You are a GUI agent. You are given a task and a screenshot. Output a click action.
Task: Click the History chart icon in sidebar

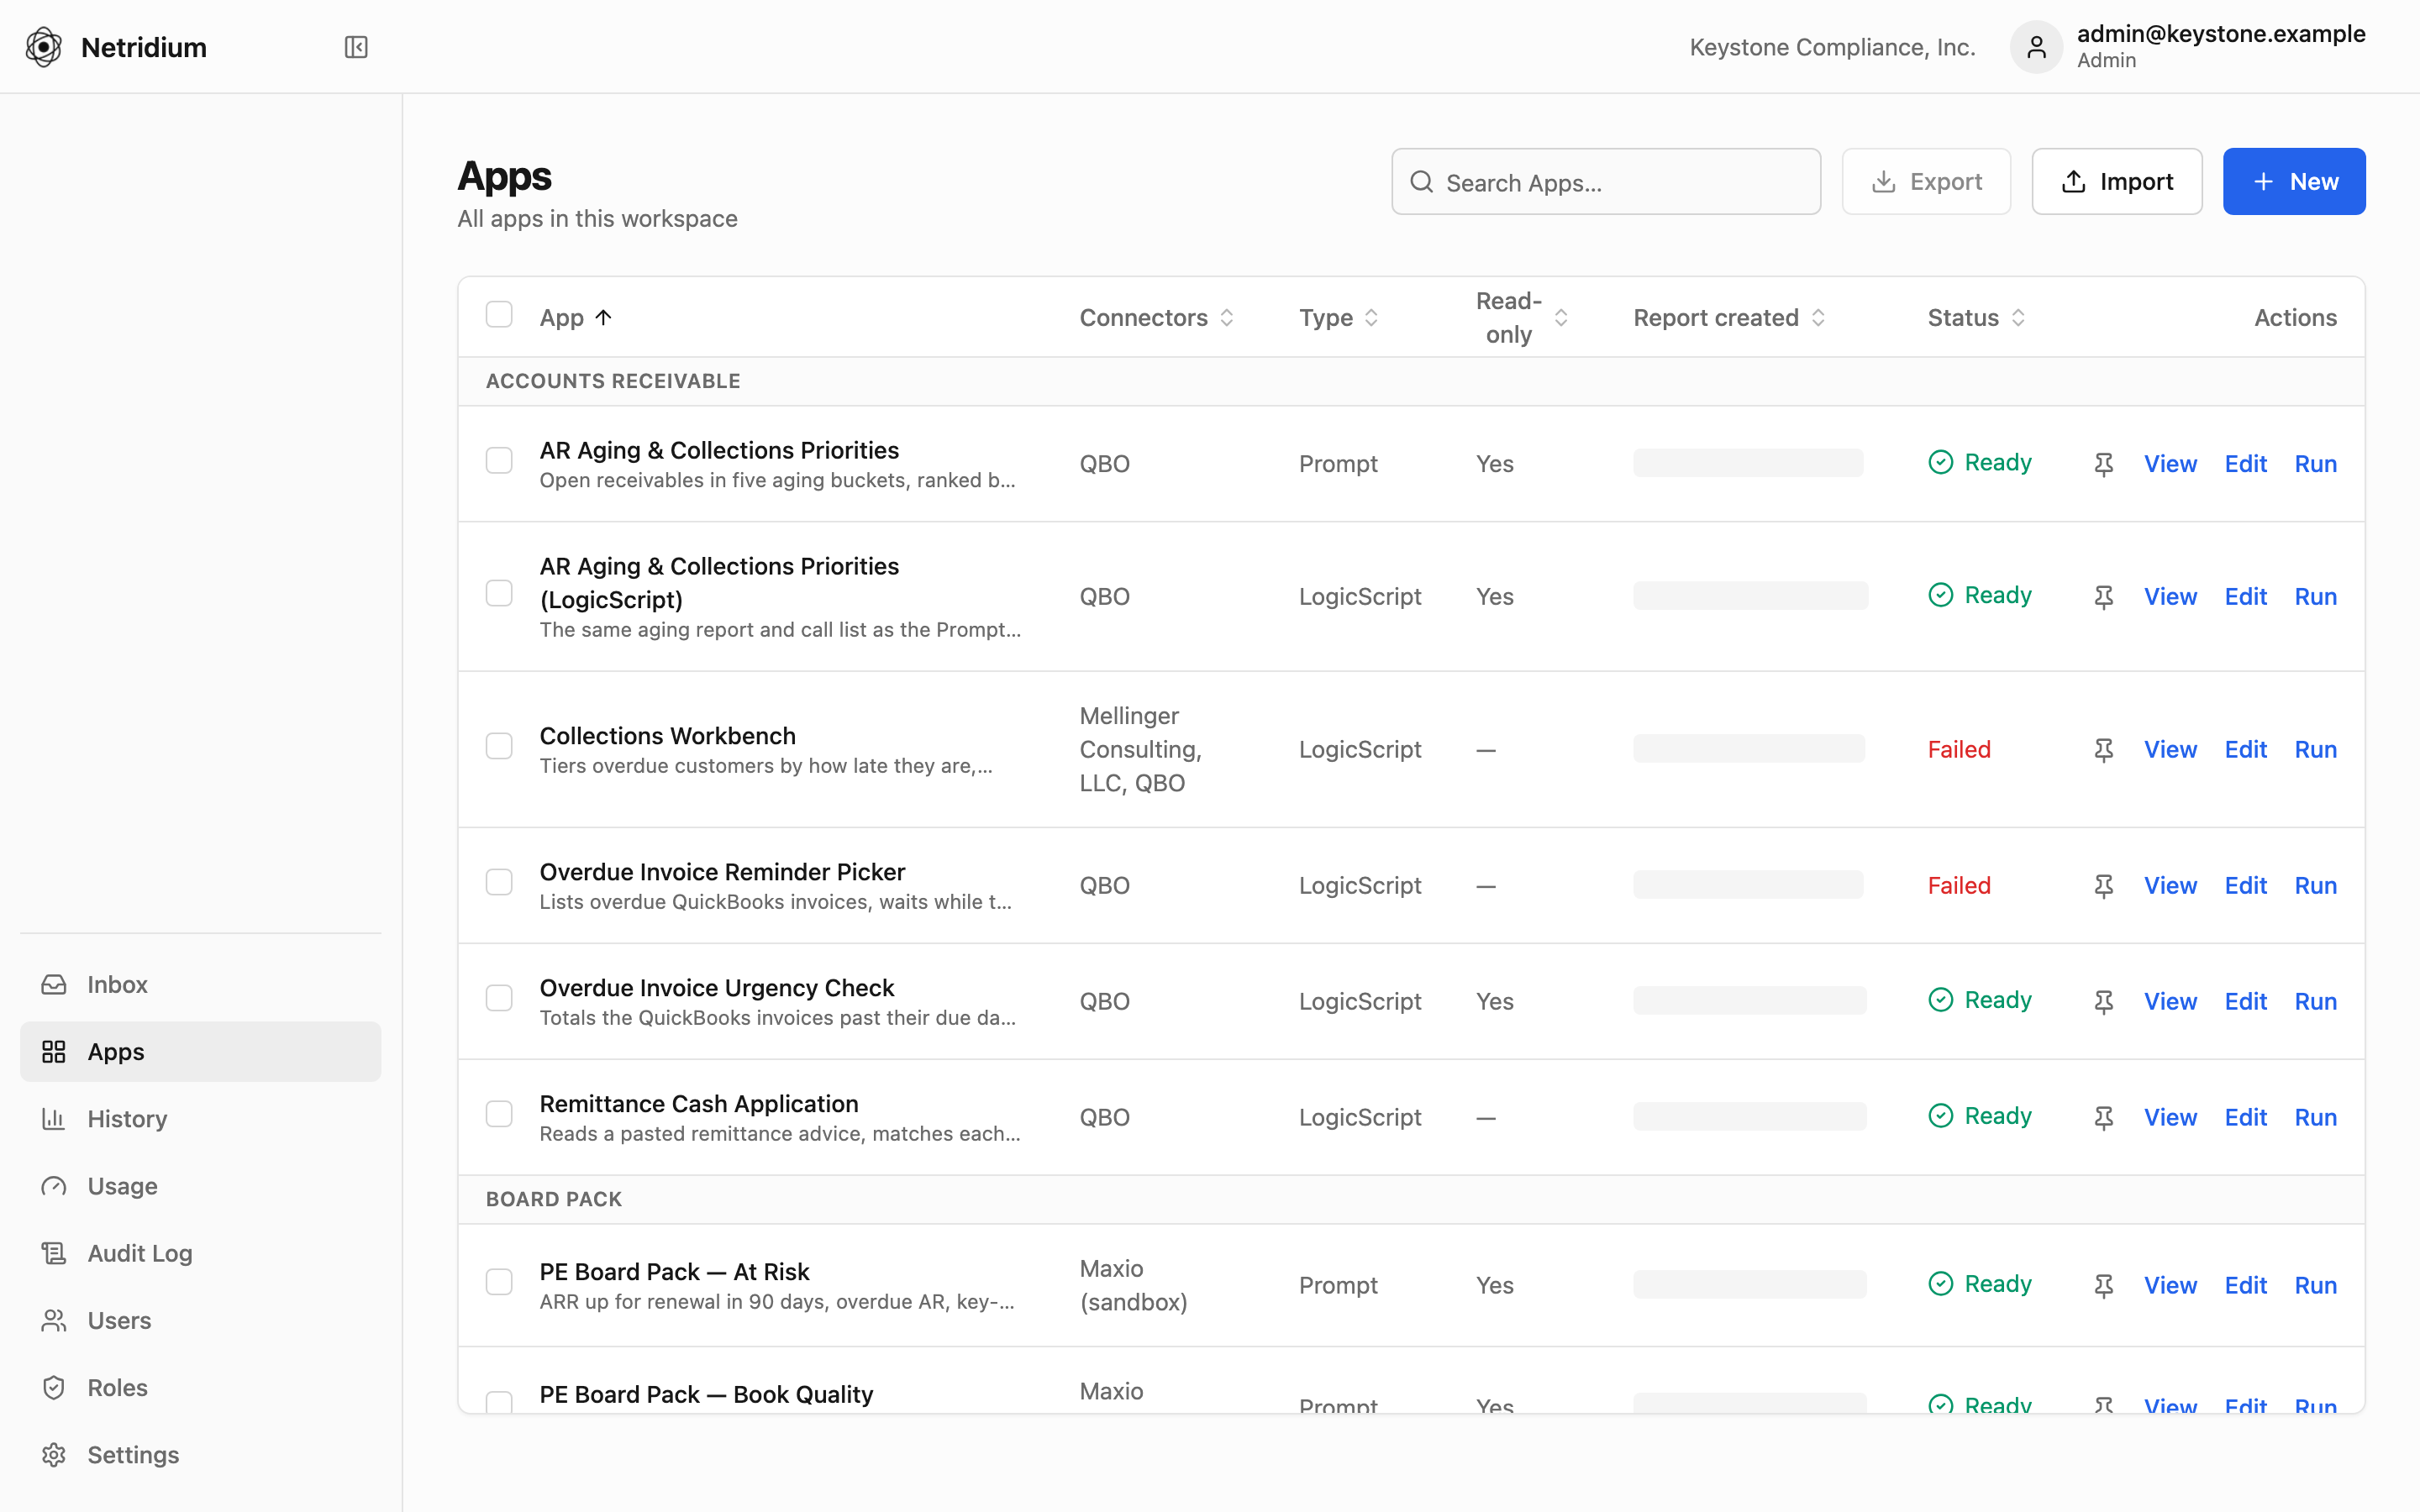54,1119
